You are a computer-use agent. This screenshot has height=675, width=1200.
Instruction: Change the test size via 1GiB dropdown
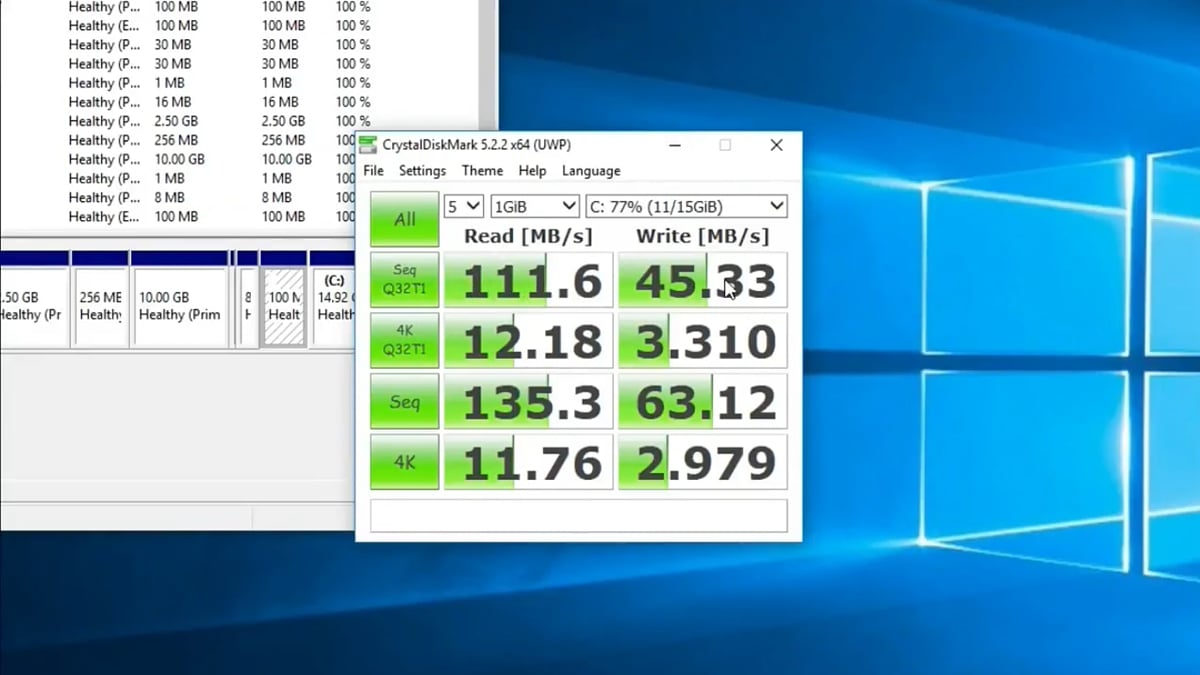click(x=534, y=205)
